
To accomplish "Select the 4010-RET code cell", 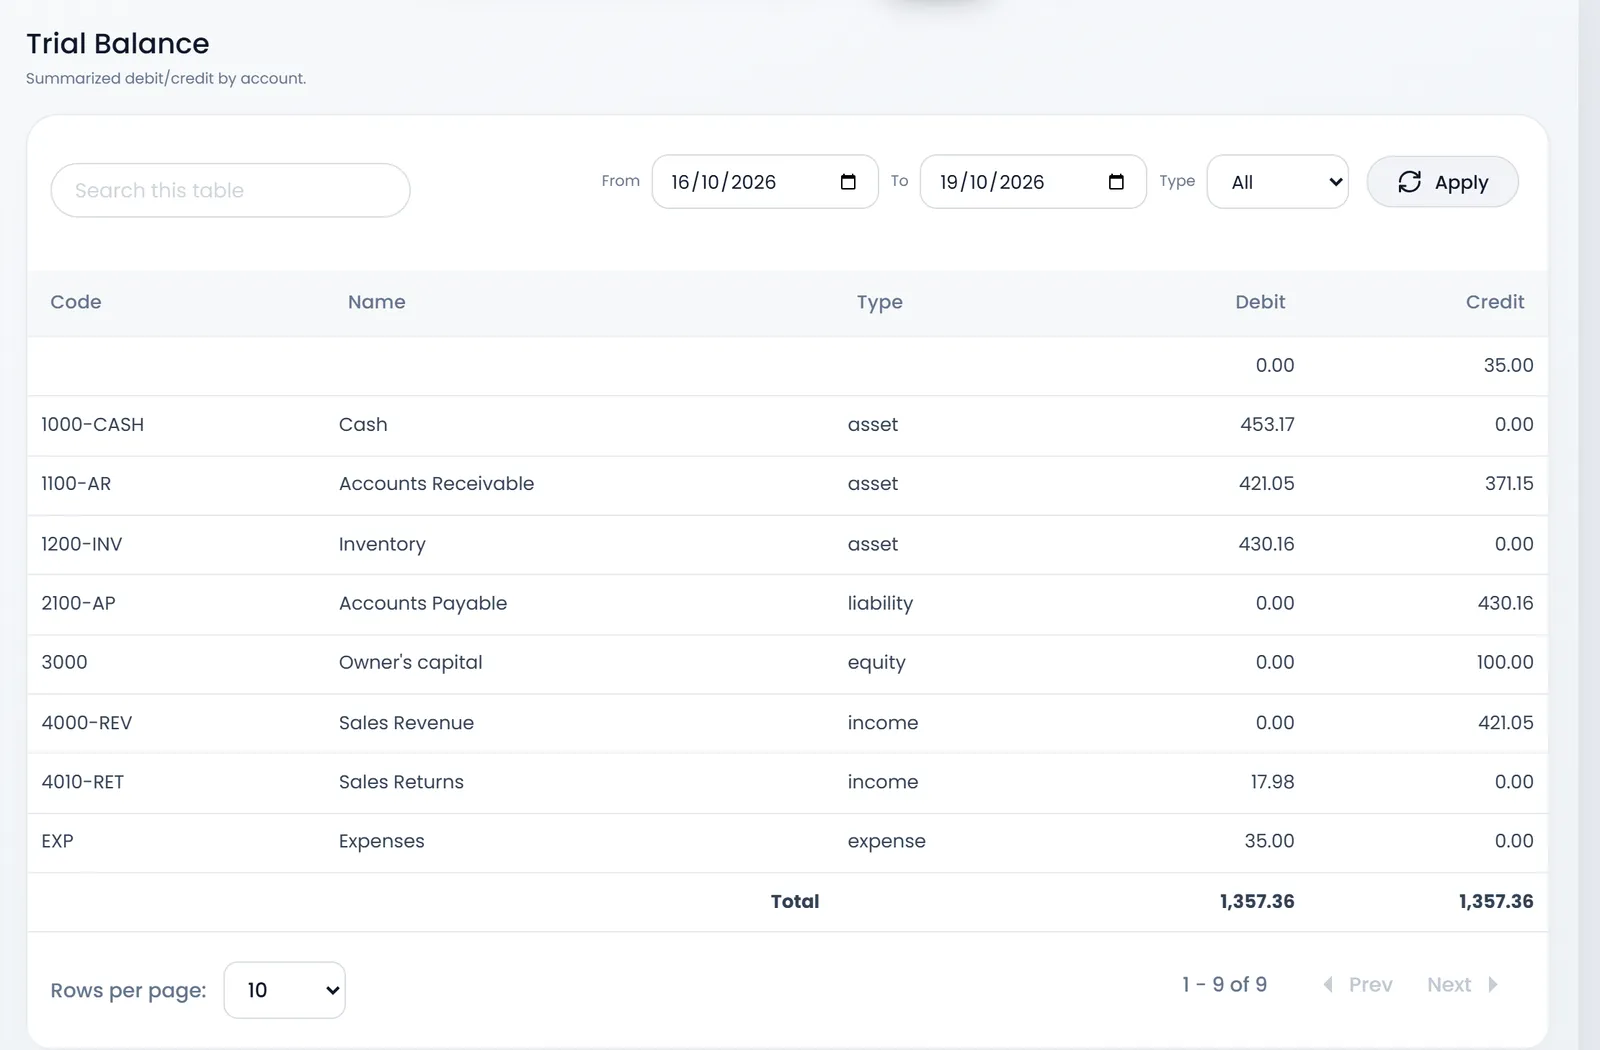I will tap(83, 782).
